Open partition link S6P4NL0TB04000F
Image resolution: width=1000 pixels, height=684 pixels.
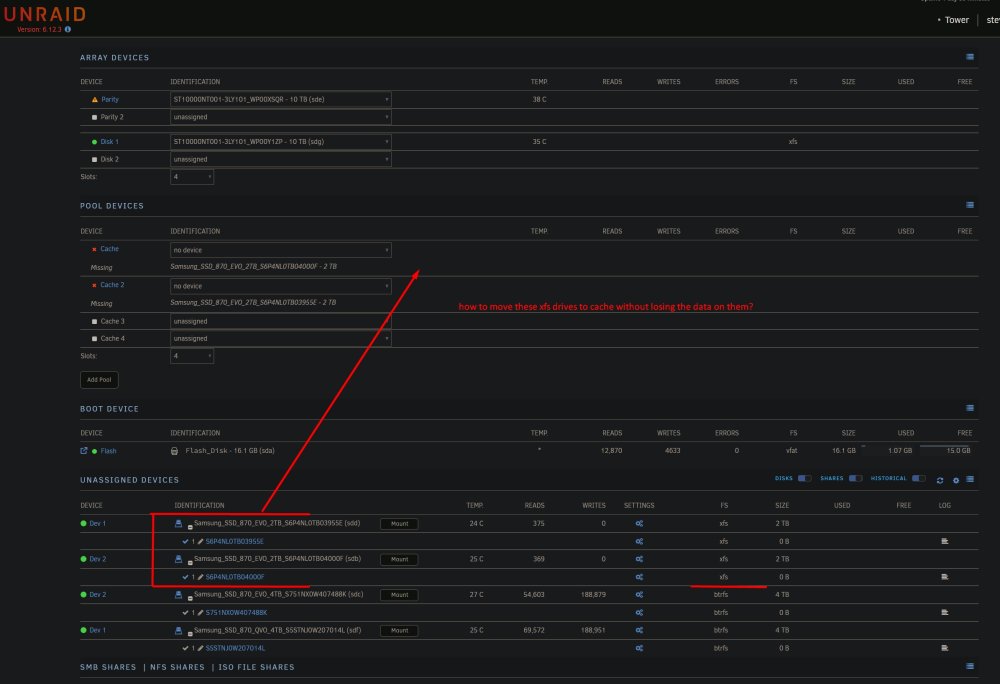pos(235,577)
